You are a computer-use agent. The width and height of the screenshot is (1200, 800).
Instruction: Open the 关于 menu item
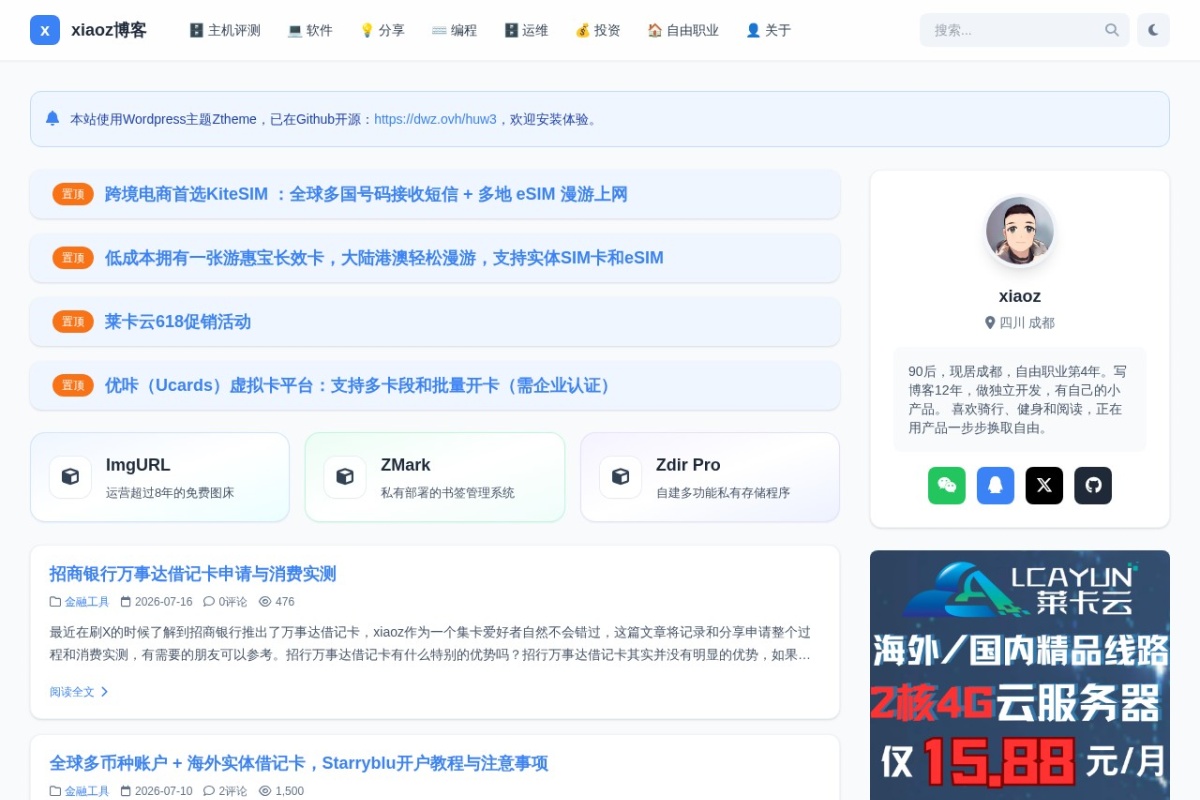[768, 30]
